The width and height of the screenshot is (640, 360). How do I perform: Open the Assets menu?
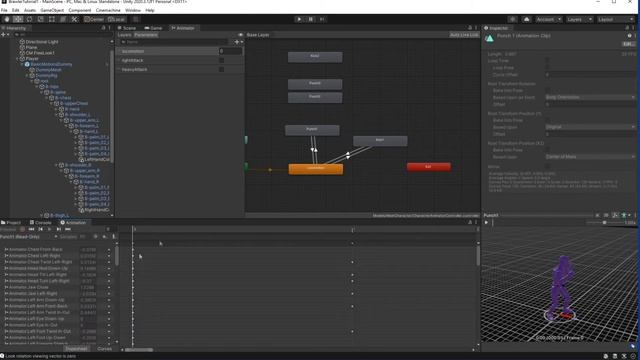(x=30, y=10)
